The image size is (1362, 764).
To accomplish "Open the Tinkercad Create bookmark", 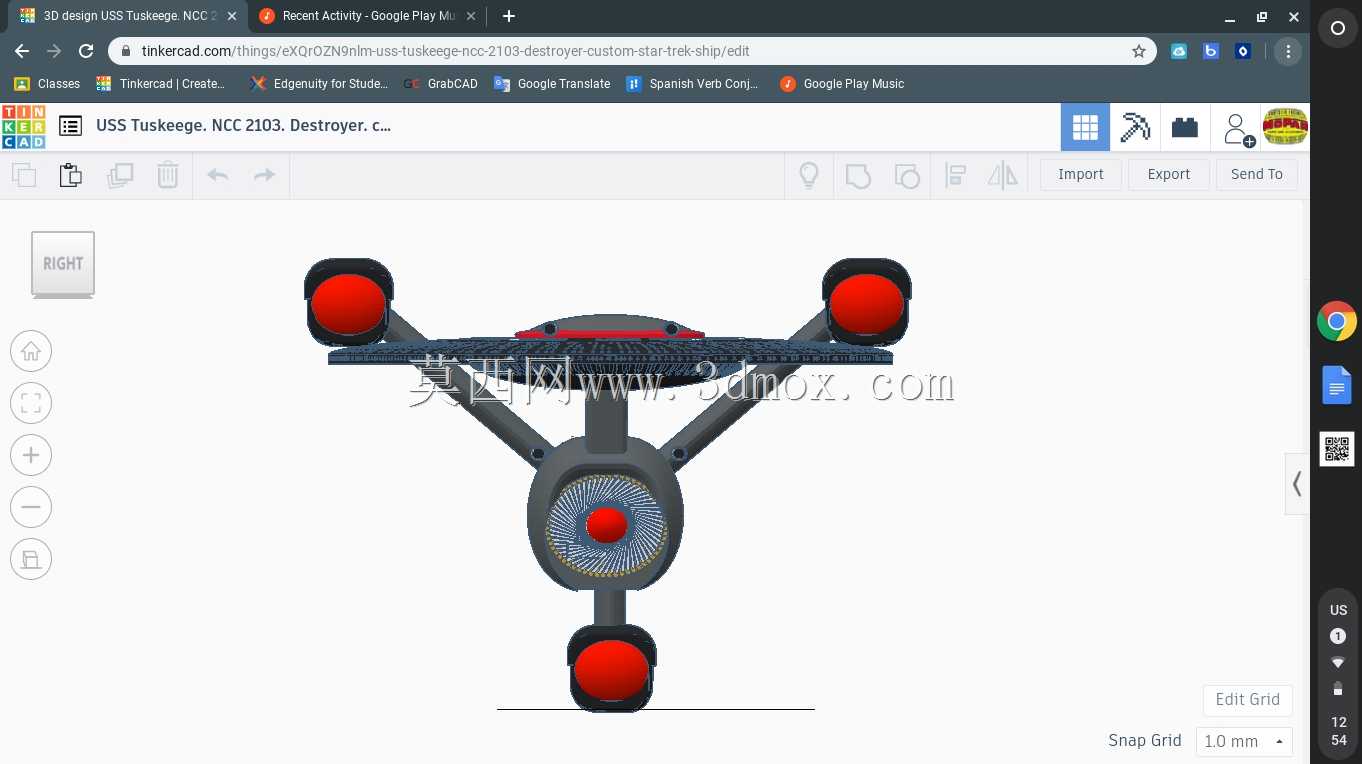I will click(161, 84).
